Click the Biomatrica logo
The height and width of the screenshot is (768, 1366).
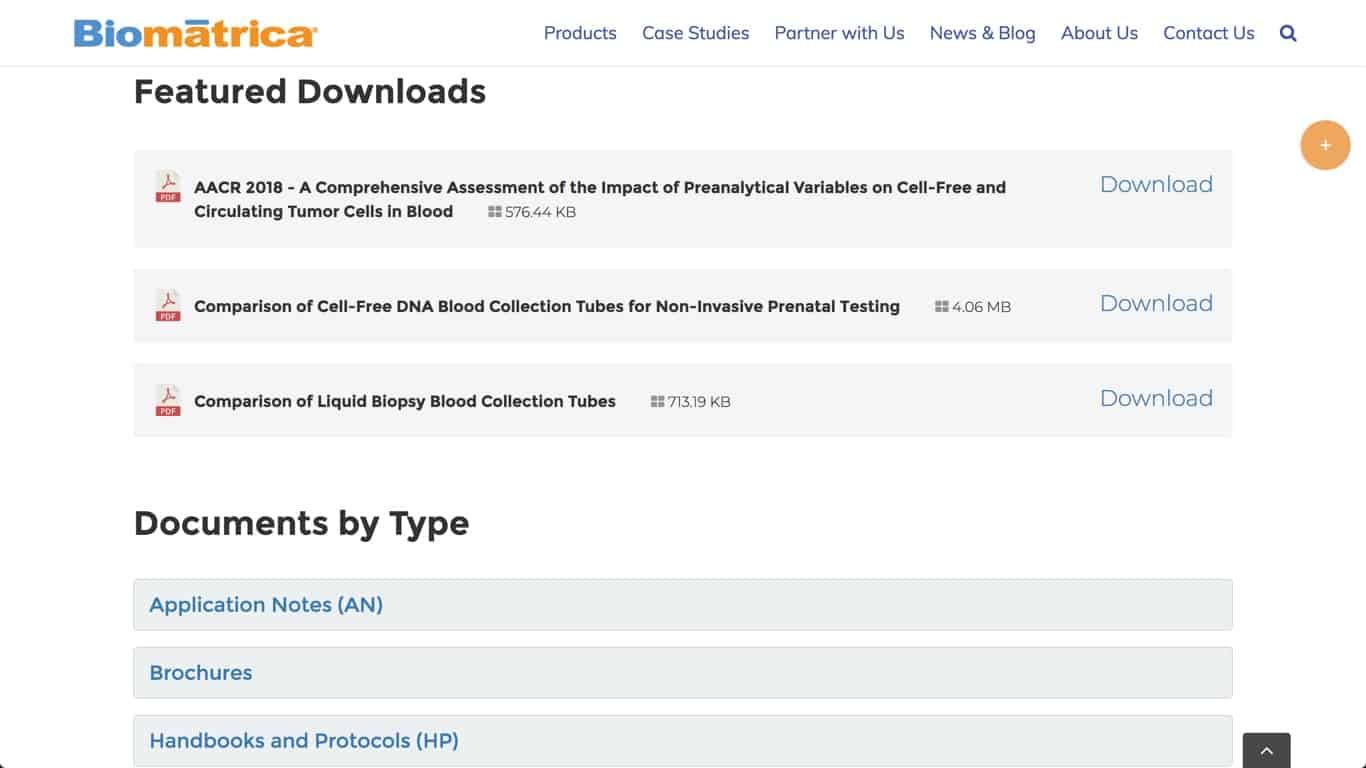click(x=196, y=33)
